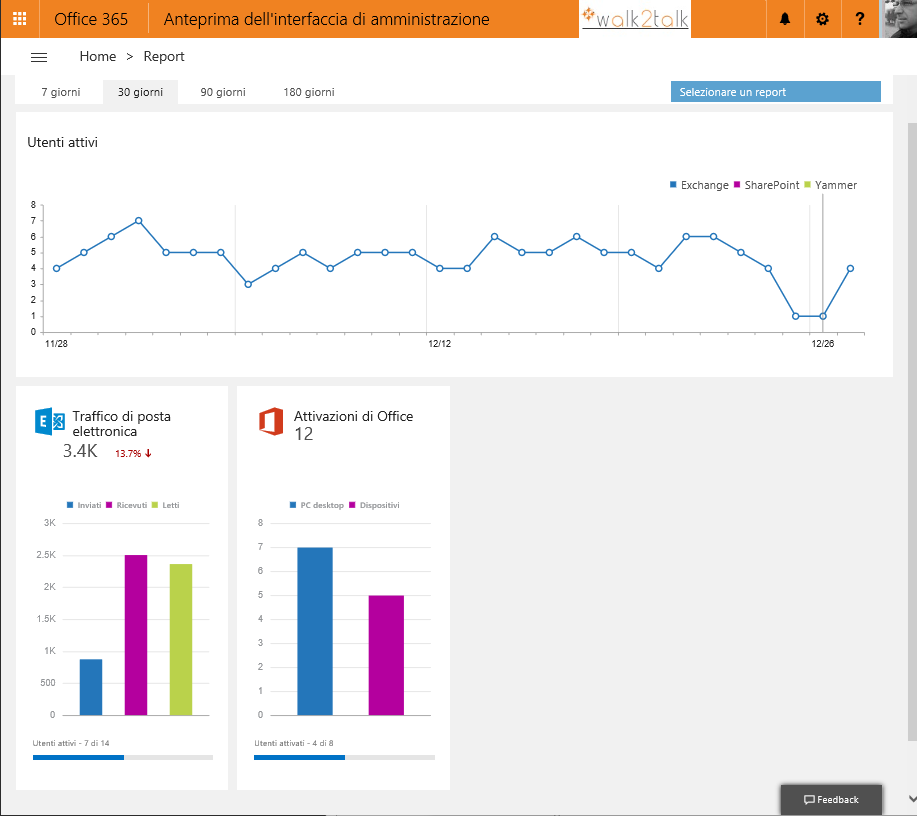Click the green Letti bar

(181, 639)
